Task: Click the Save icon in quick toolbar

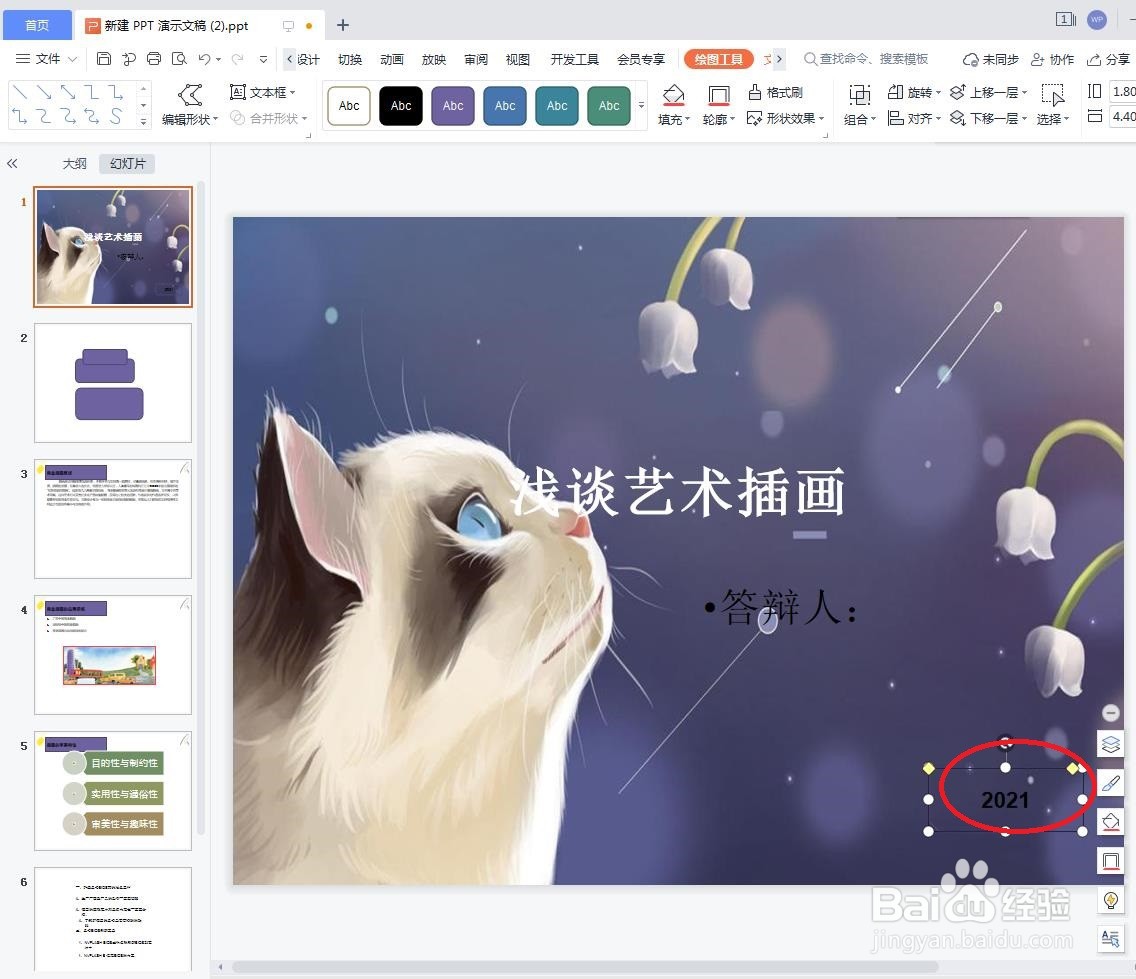Action: point(104,59)
